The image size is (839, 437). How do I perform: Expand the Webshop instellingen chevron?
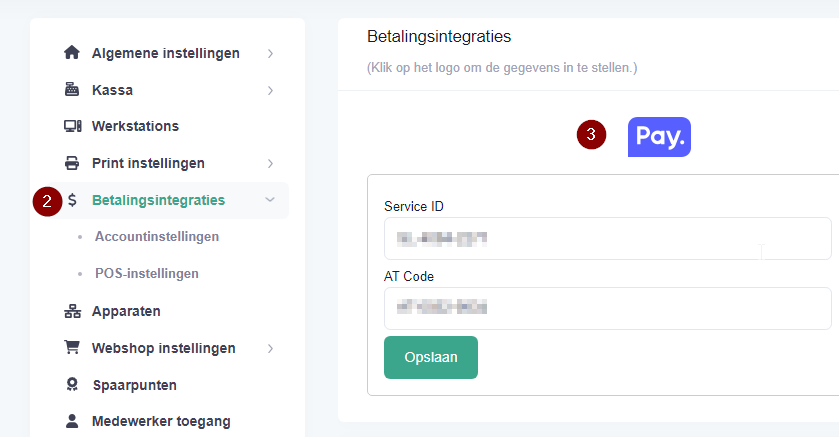tap(270, 349)
